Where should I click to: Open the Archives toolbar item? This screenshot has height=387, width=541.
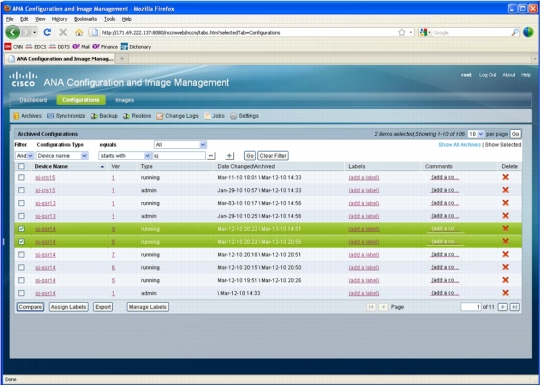point(28,116)
